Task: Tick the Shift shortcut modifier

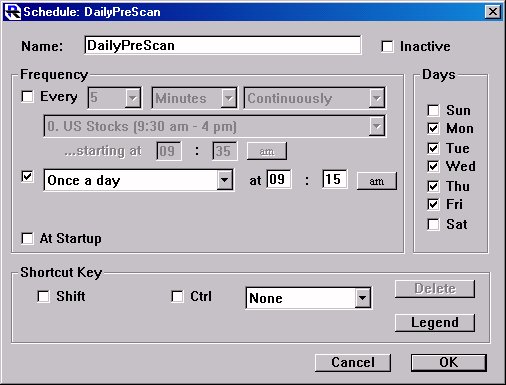Action: (43, 296)
